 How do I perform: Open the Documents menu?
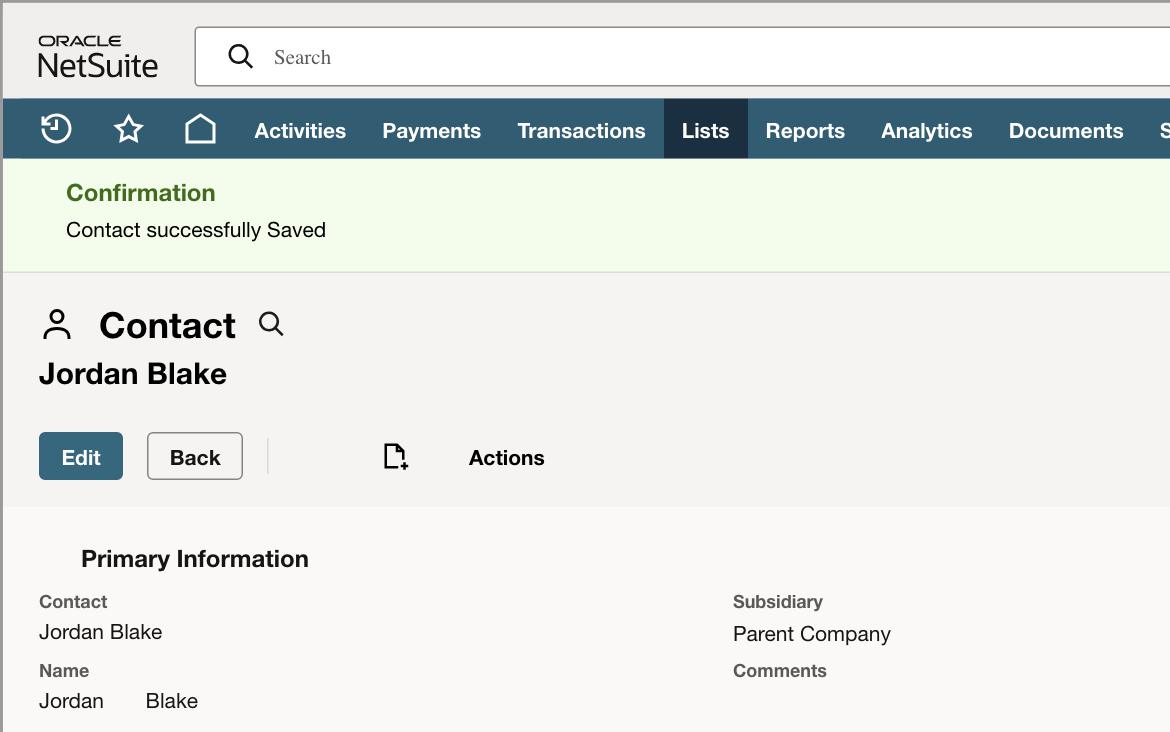pos(1066,131)
